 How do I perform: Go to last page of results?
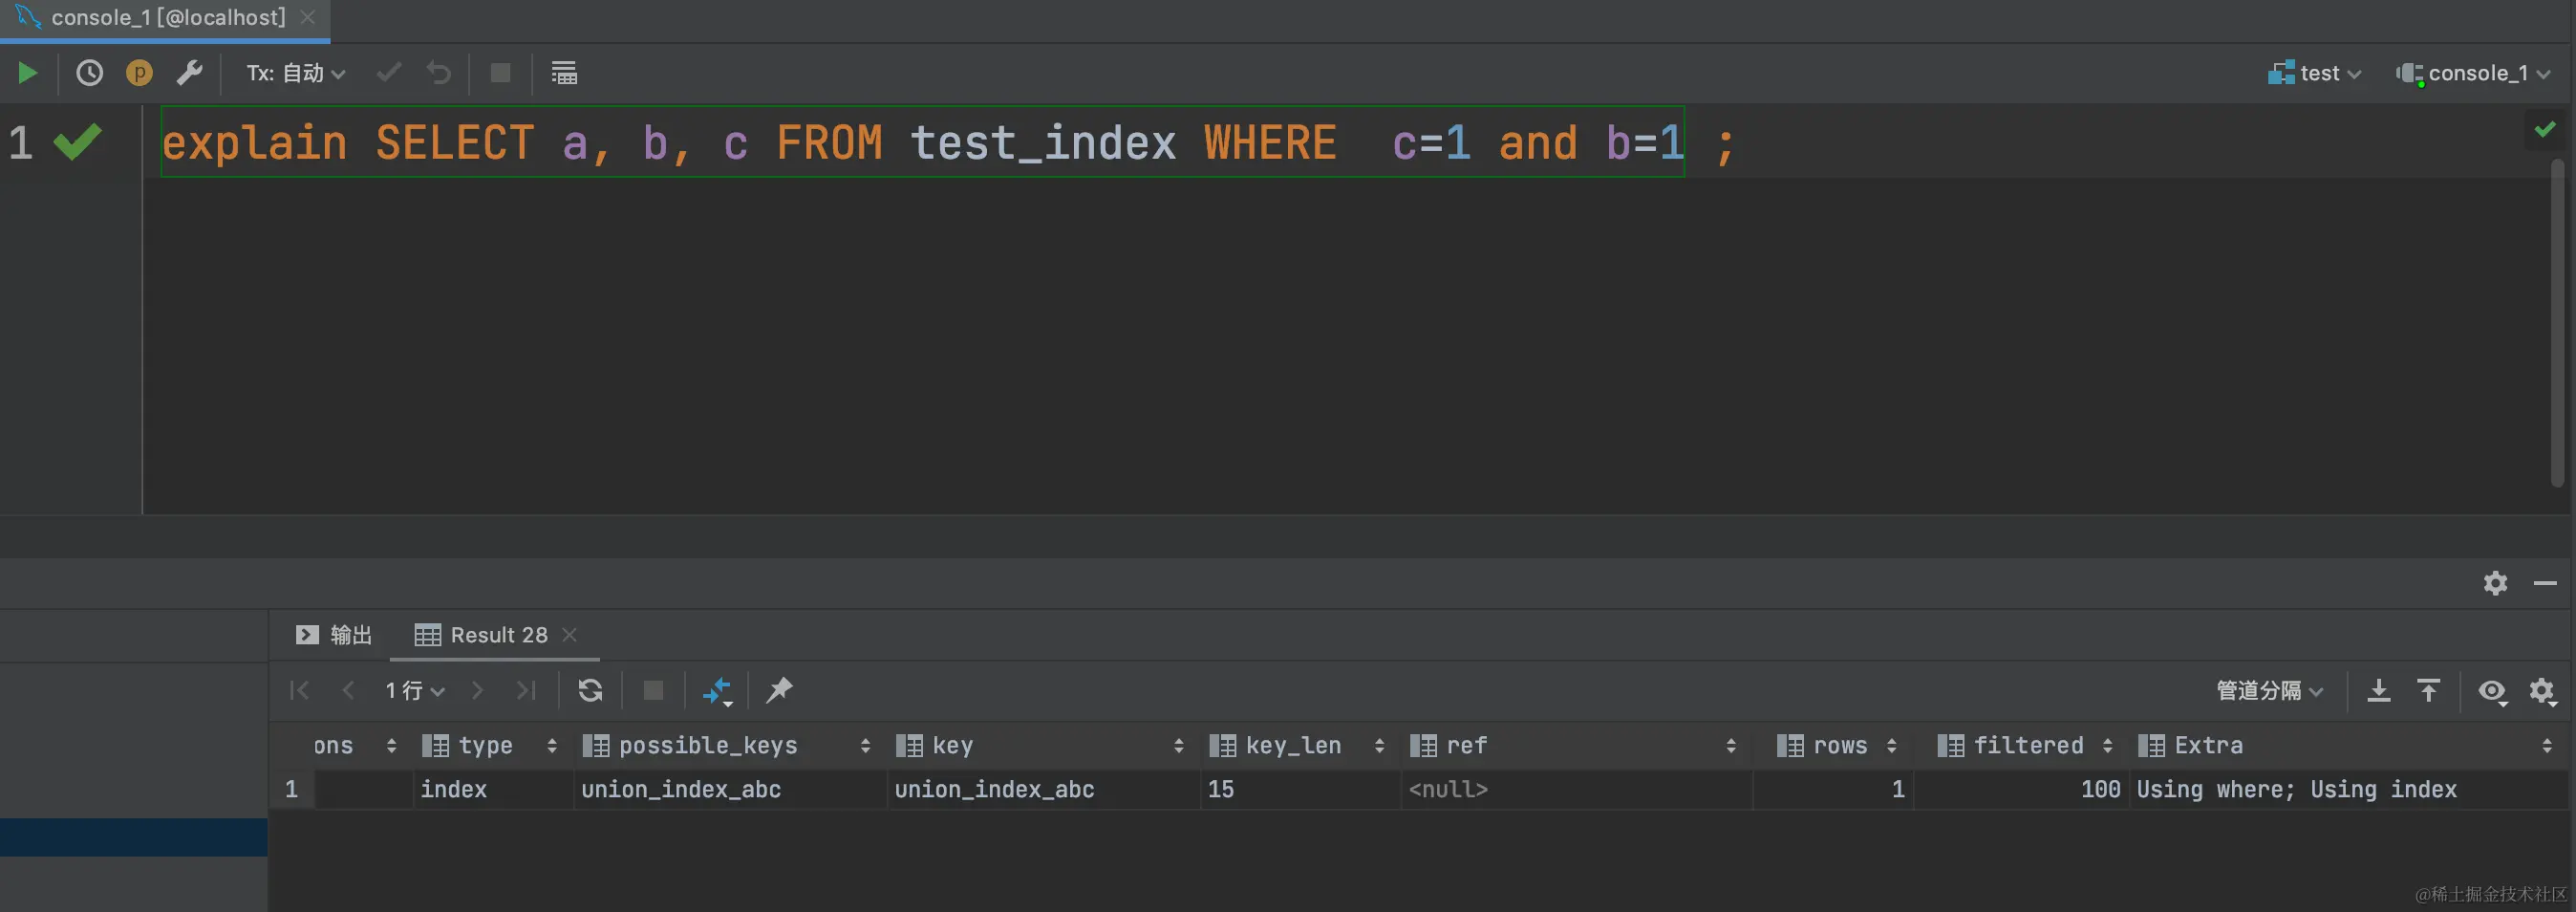pos(526,691)
